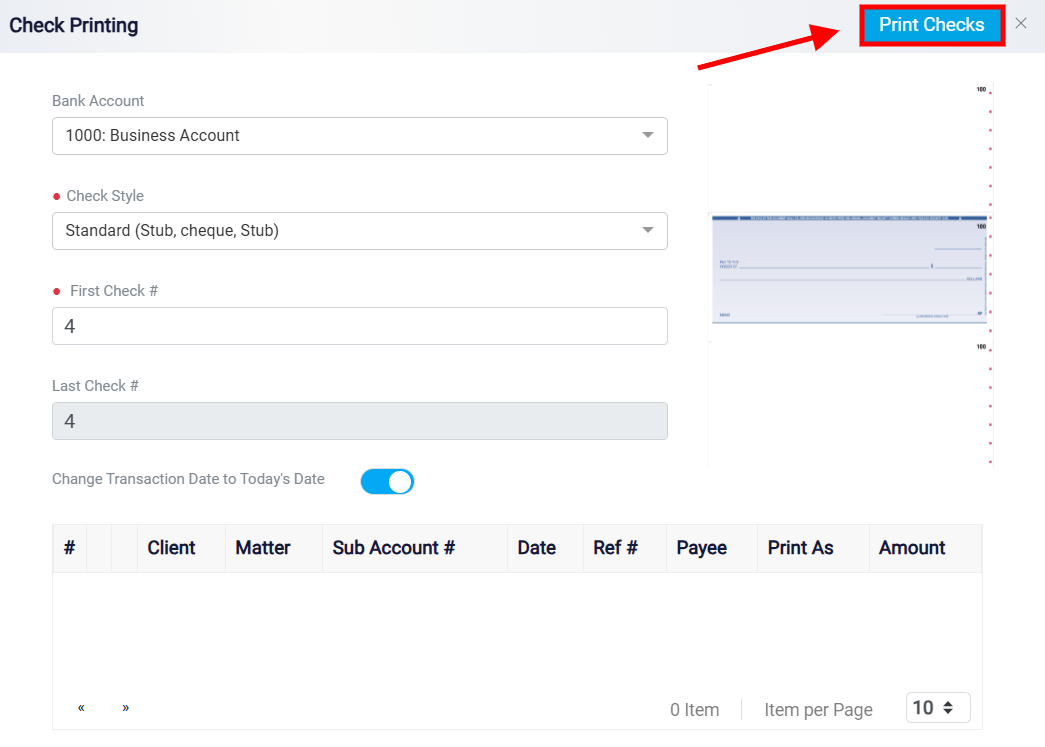This screenshot has height=747, width=1045.
Task: Go to previous page of results
Action: click(81, 708)
